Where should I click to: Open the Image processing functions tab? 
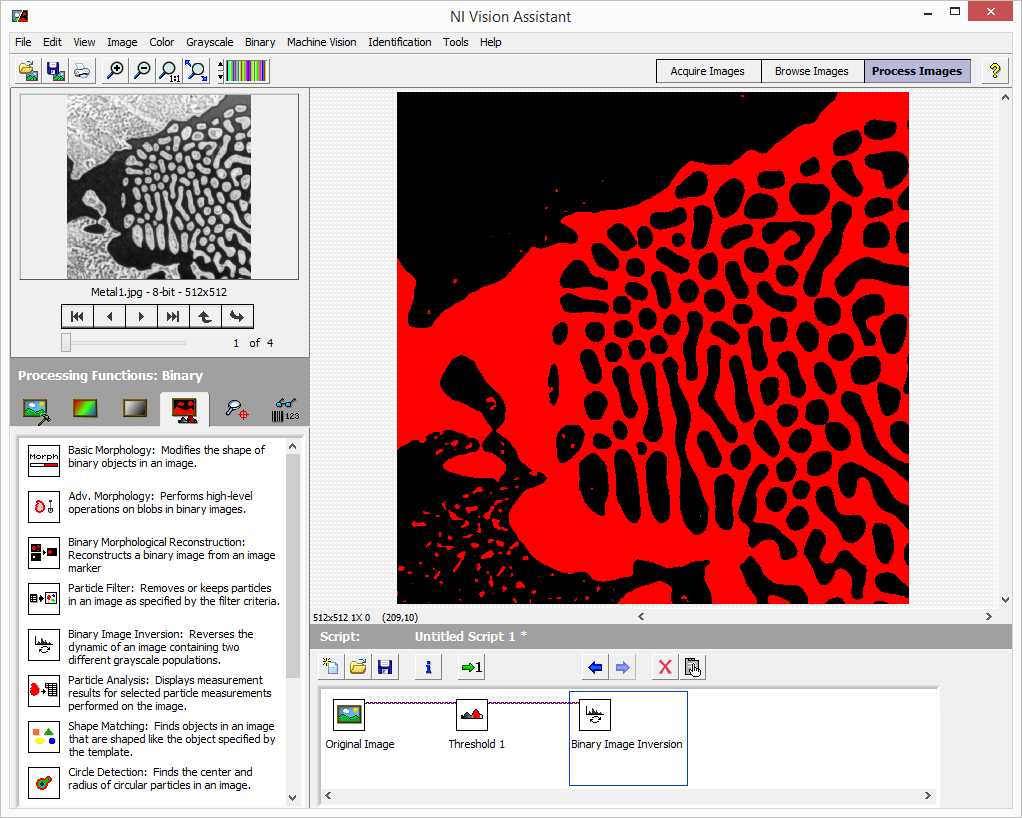[36, 411]
